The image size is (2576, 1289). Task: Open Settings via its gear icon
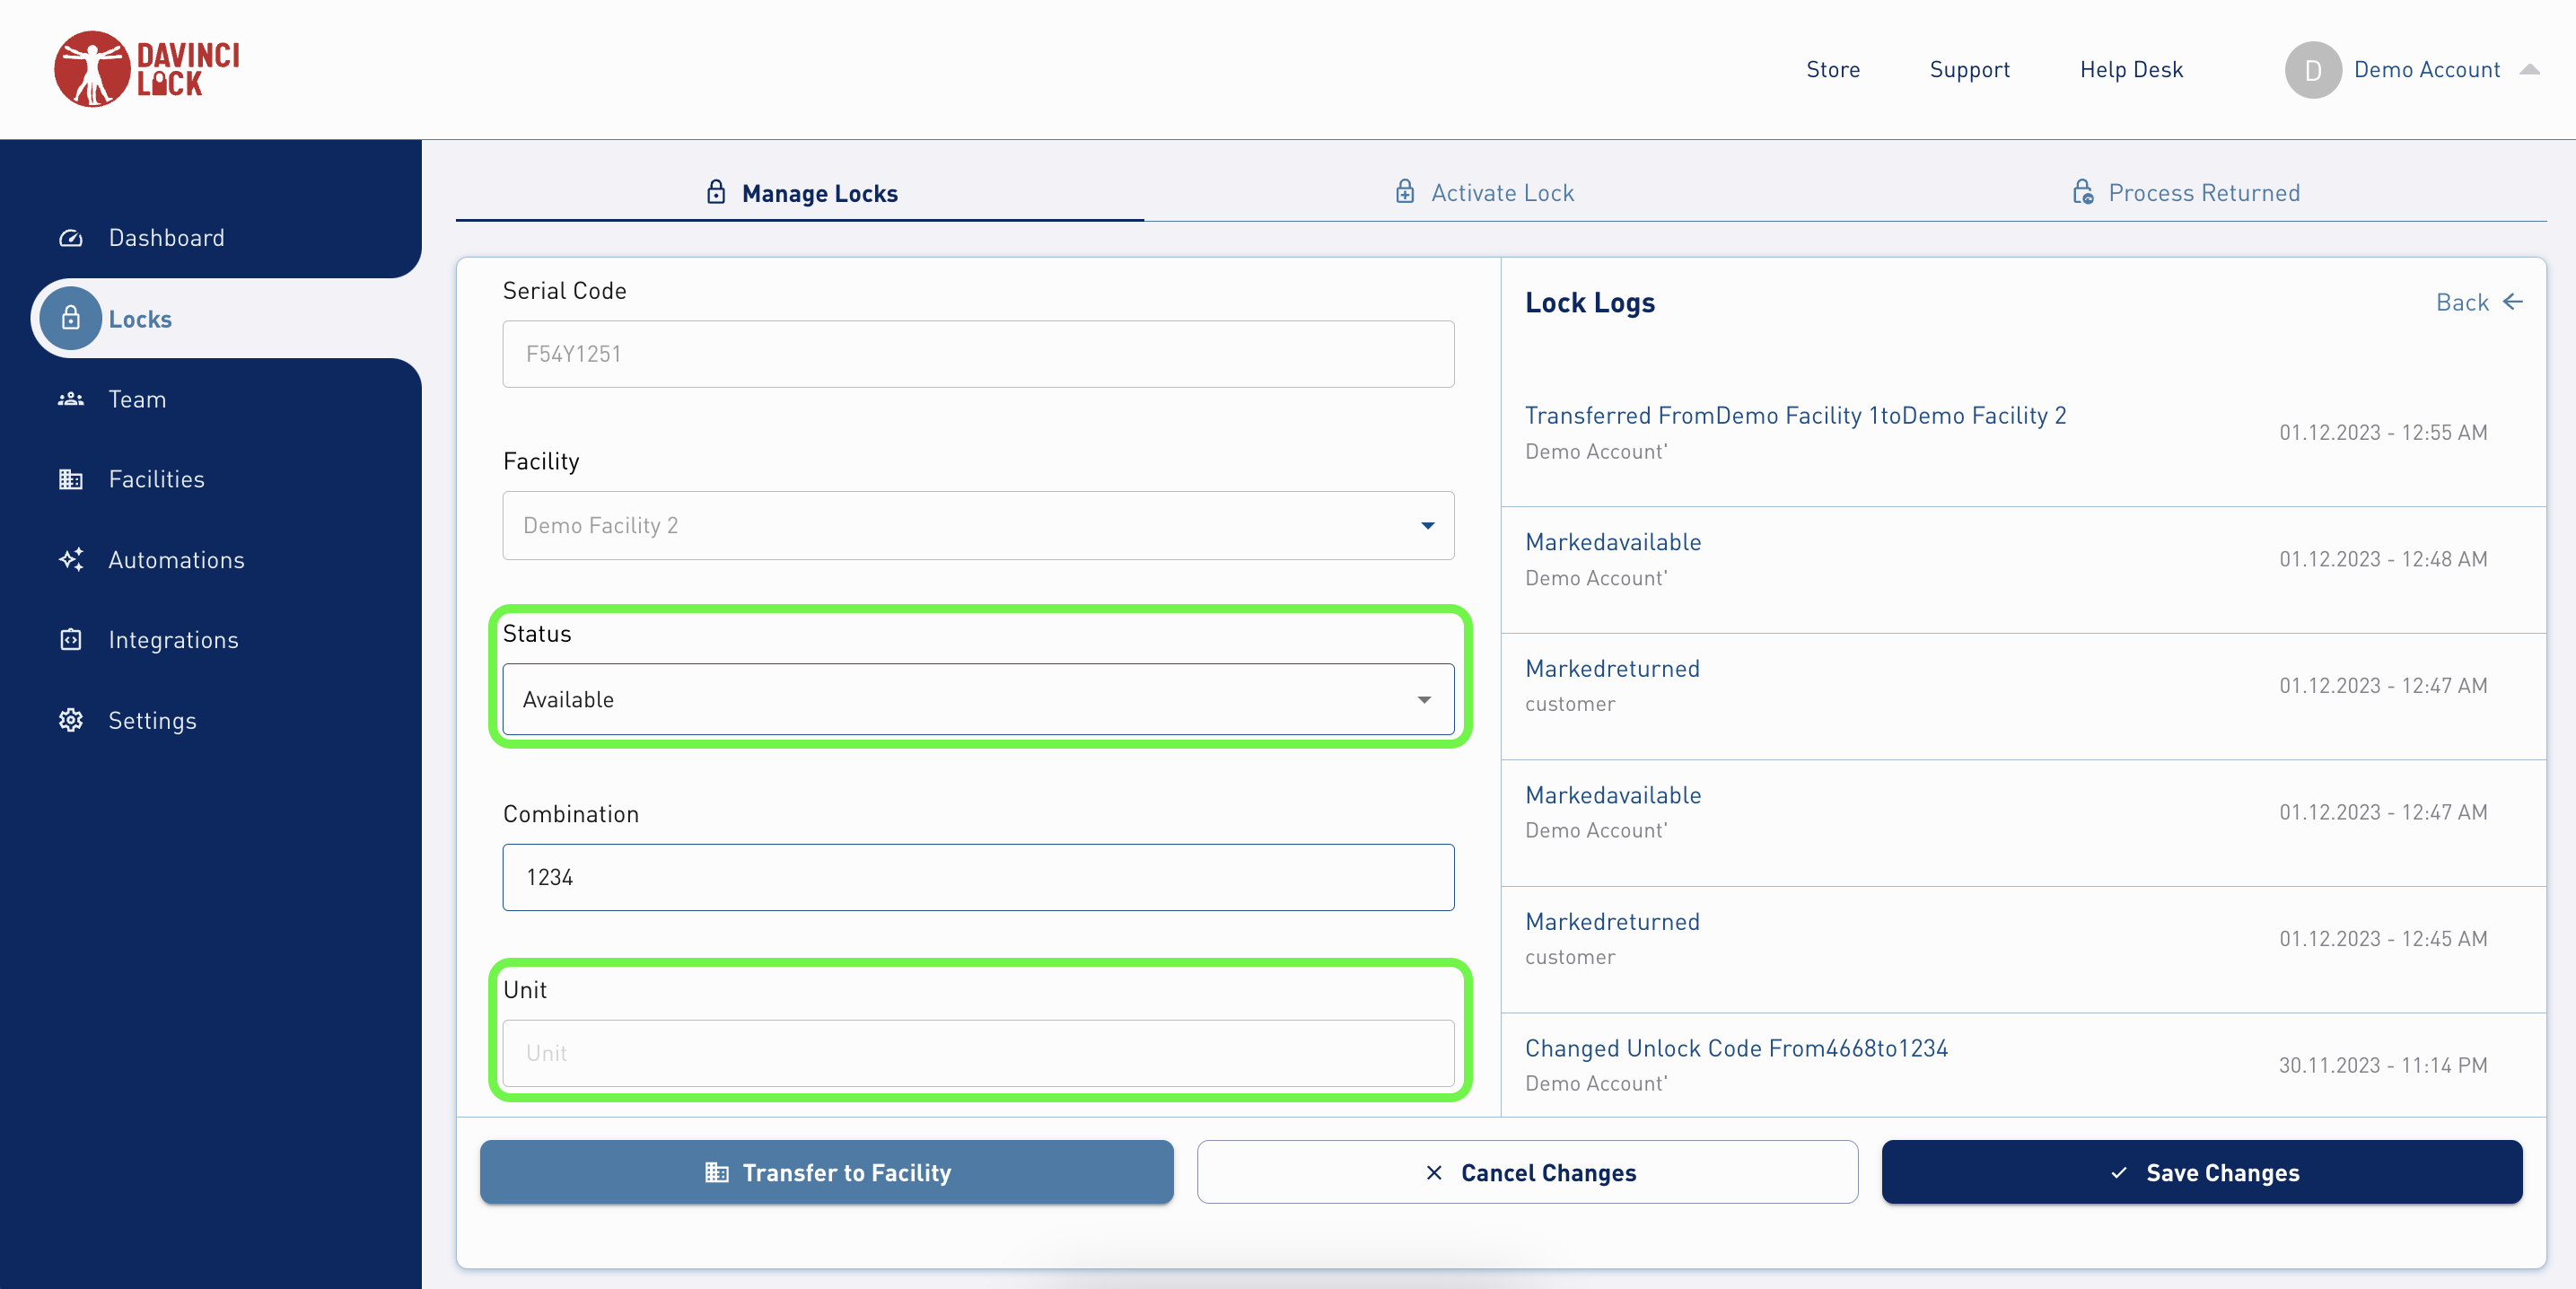pos(70,720)
